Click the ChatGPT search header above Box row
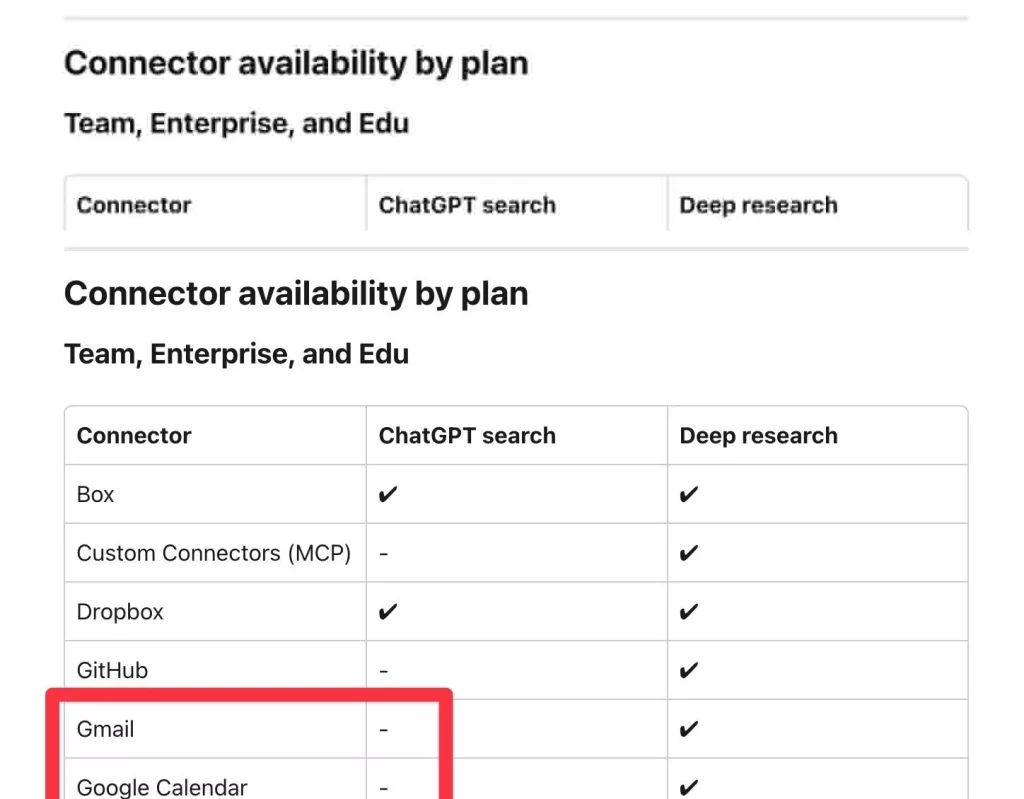The height and width of the screenshot is (799, 1024). pos(466,436)
